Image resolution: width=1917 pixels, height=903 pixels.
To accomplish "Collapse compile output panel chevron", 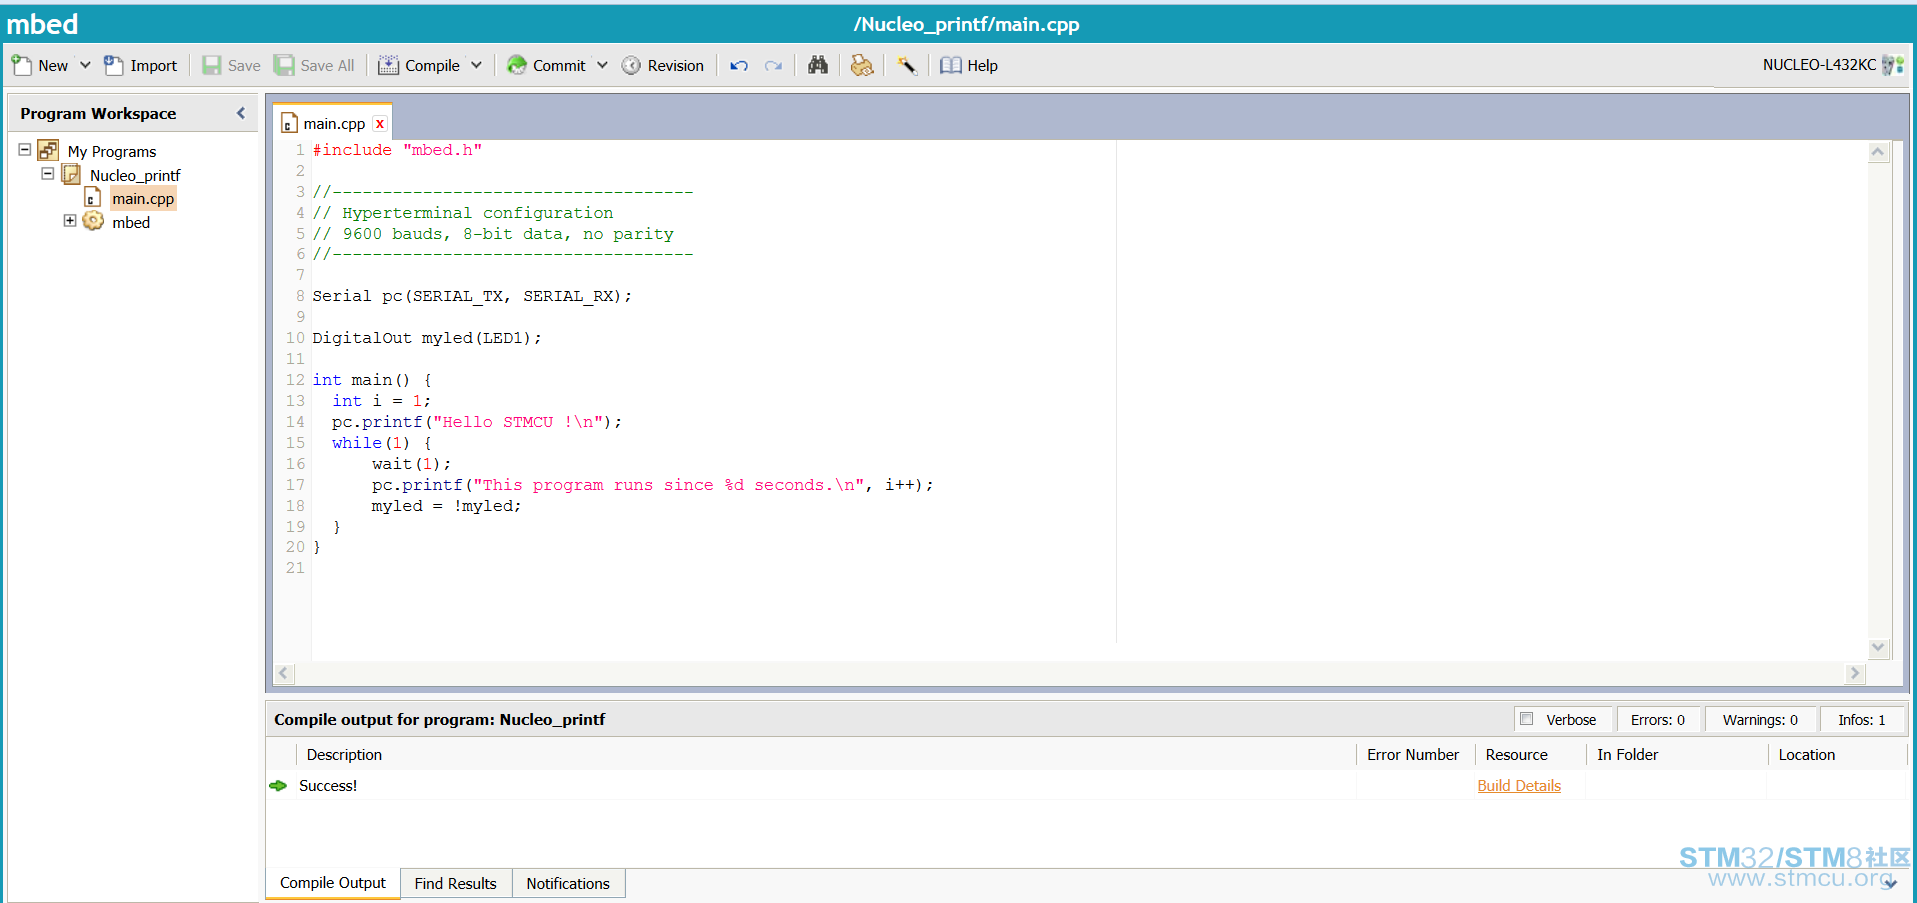I will pyautogui.click(x=1889, y=883).
